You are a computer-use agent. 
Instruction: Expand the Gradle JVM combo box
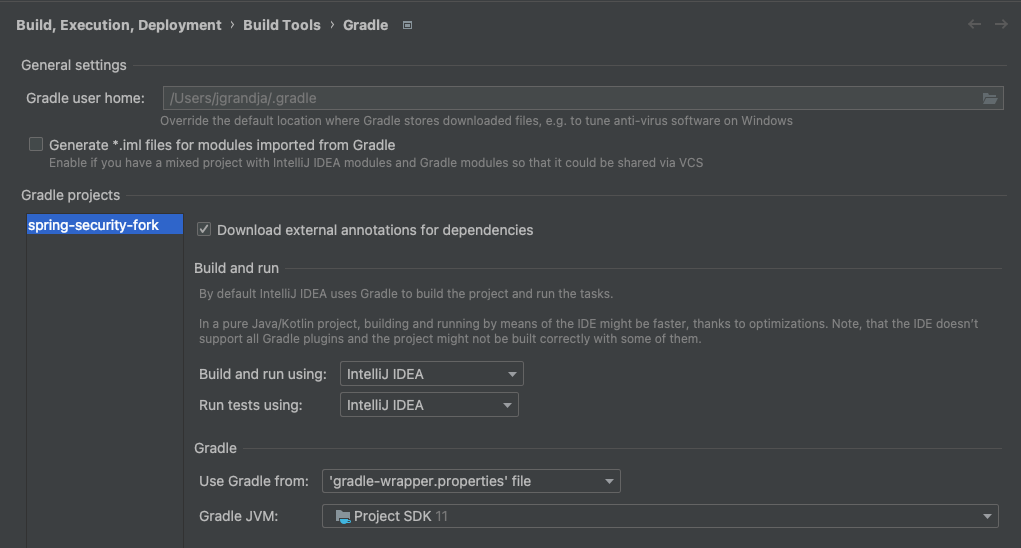[x=660, y=516]
